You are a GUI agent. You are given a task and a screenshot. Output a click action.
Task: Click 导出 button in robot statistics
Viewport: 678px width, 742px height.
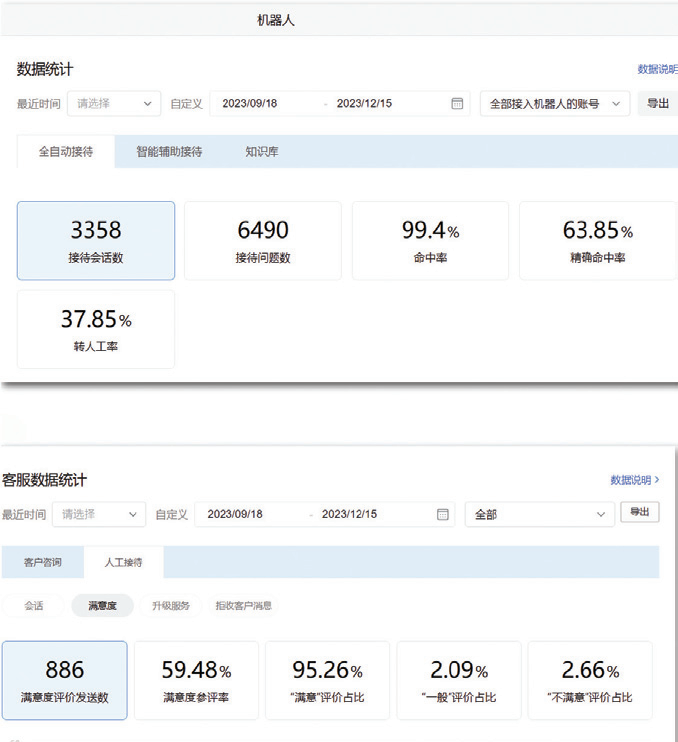(657, 103)
